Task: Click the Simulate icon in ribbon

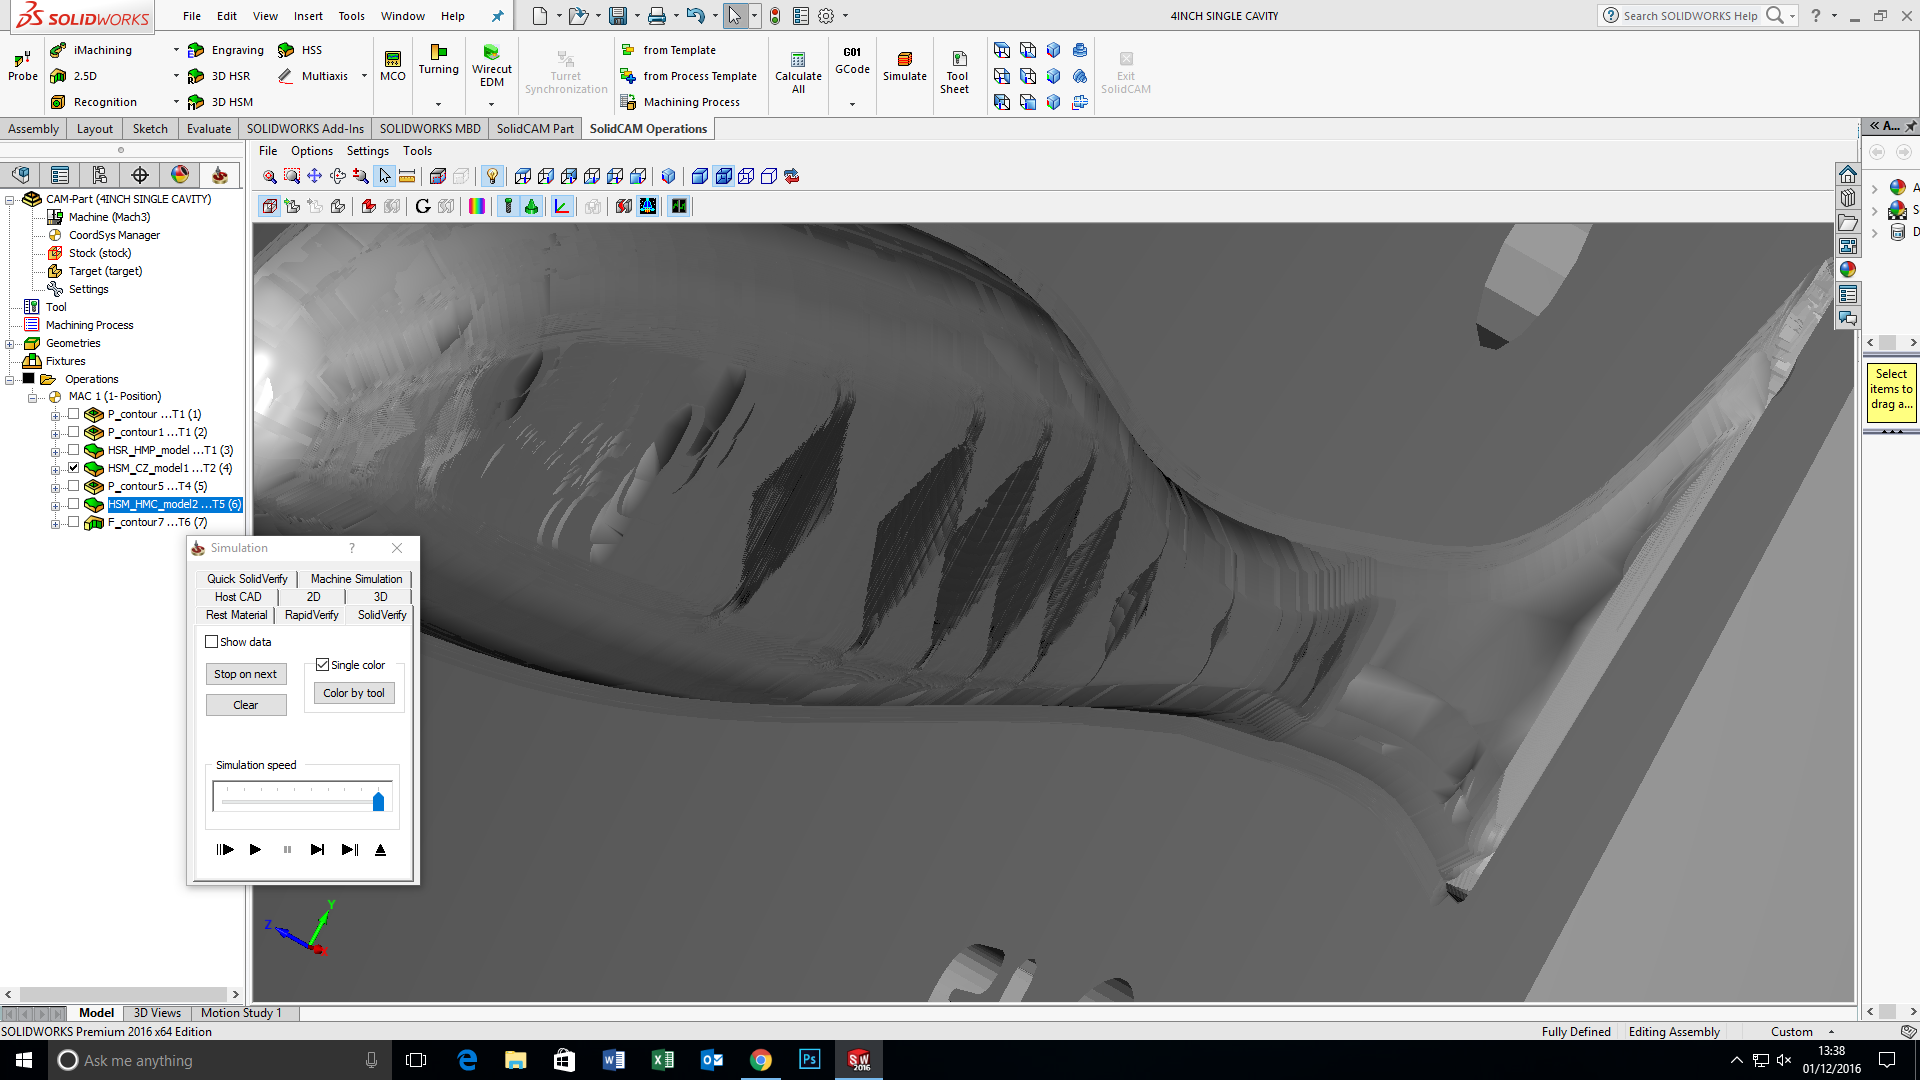Action: (x=904, y=60)
